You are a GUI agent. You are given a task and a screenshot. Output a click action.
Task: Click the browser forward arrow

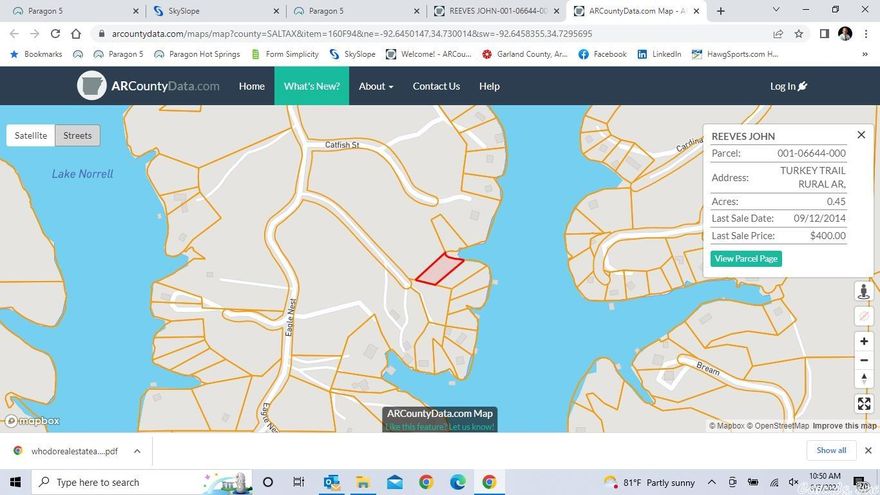pos(35,34)
